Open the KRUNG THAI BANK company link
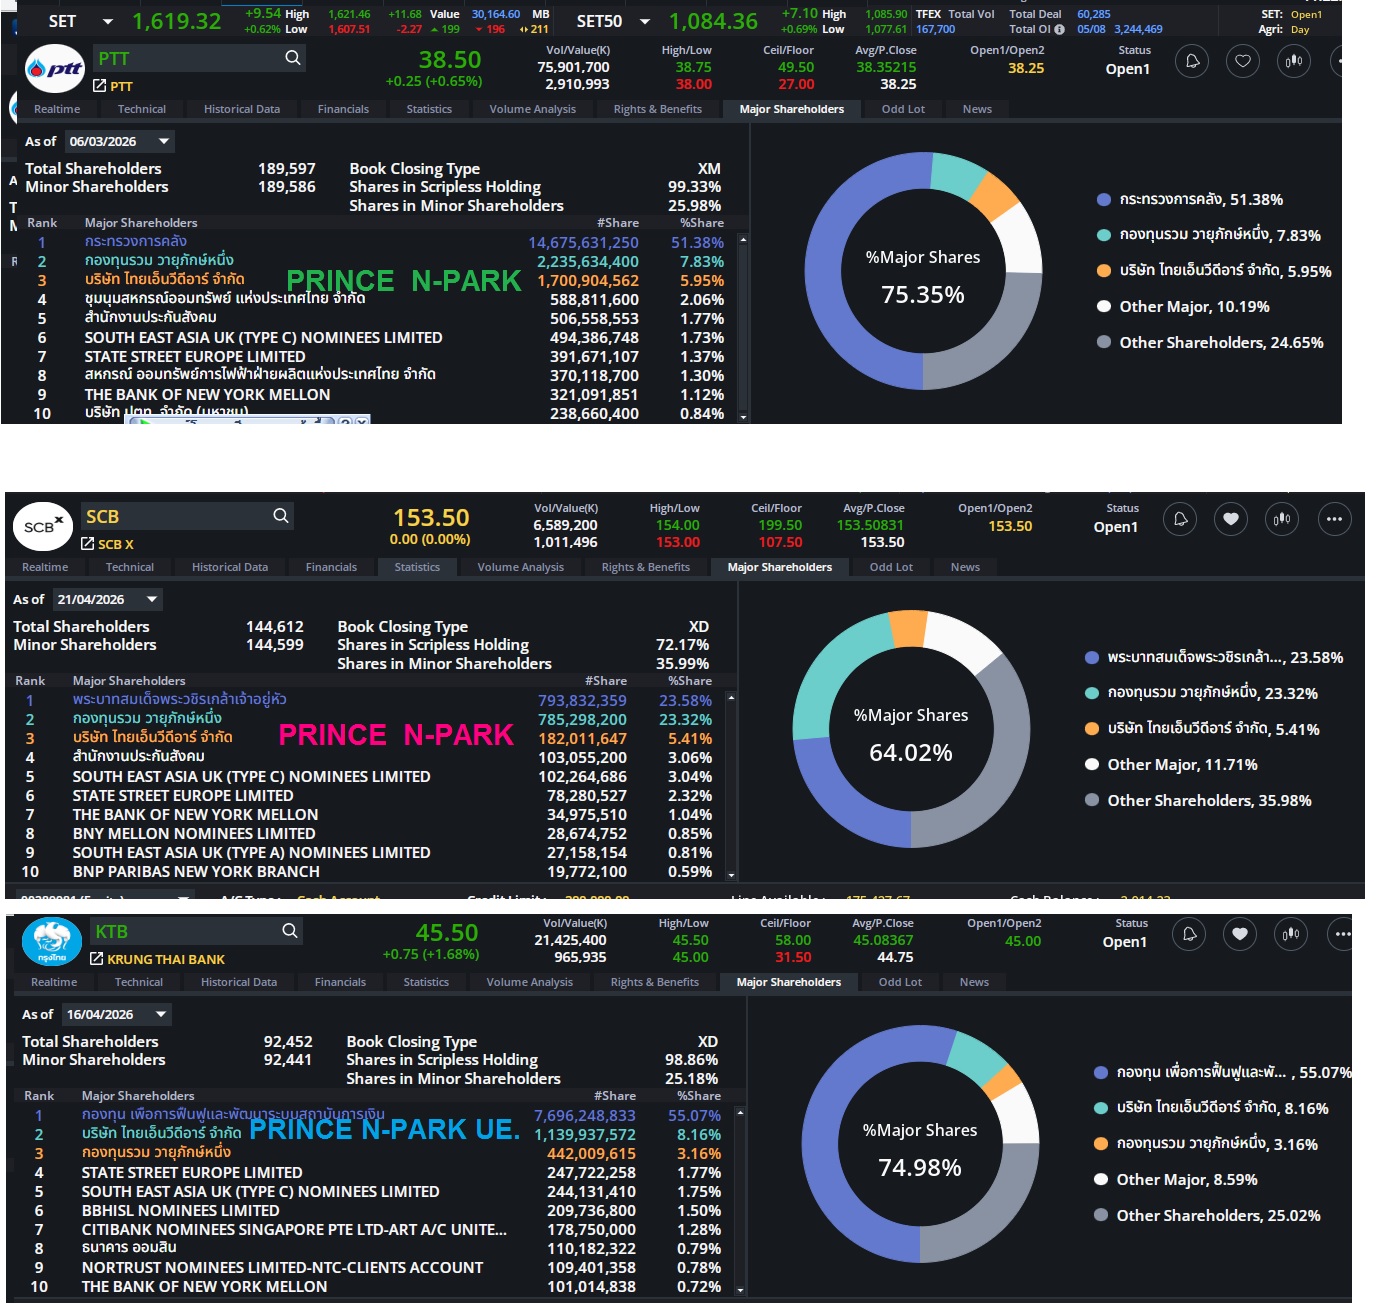This screenshot has height=1304, width=1398. point(166,959)
